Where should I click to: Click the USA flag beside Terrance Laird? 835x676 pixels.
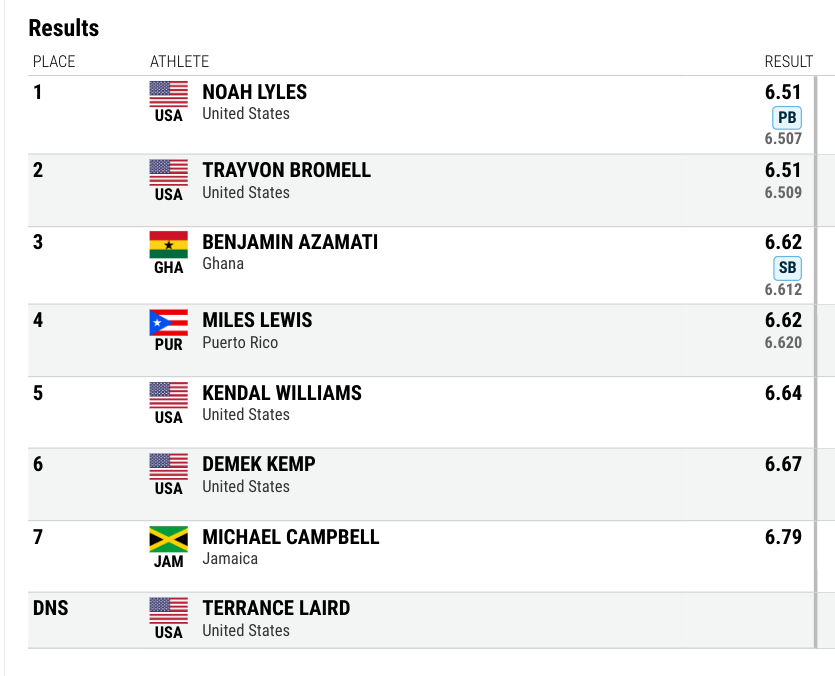click(x=168, y=610)
